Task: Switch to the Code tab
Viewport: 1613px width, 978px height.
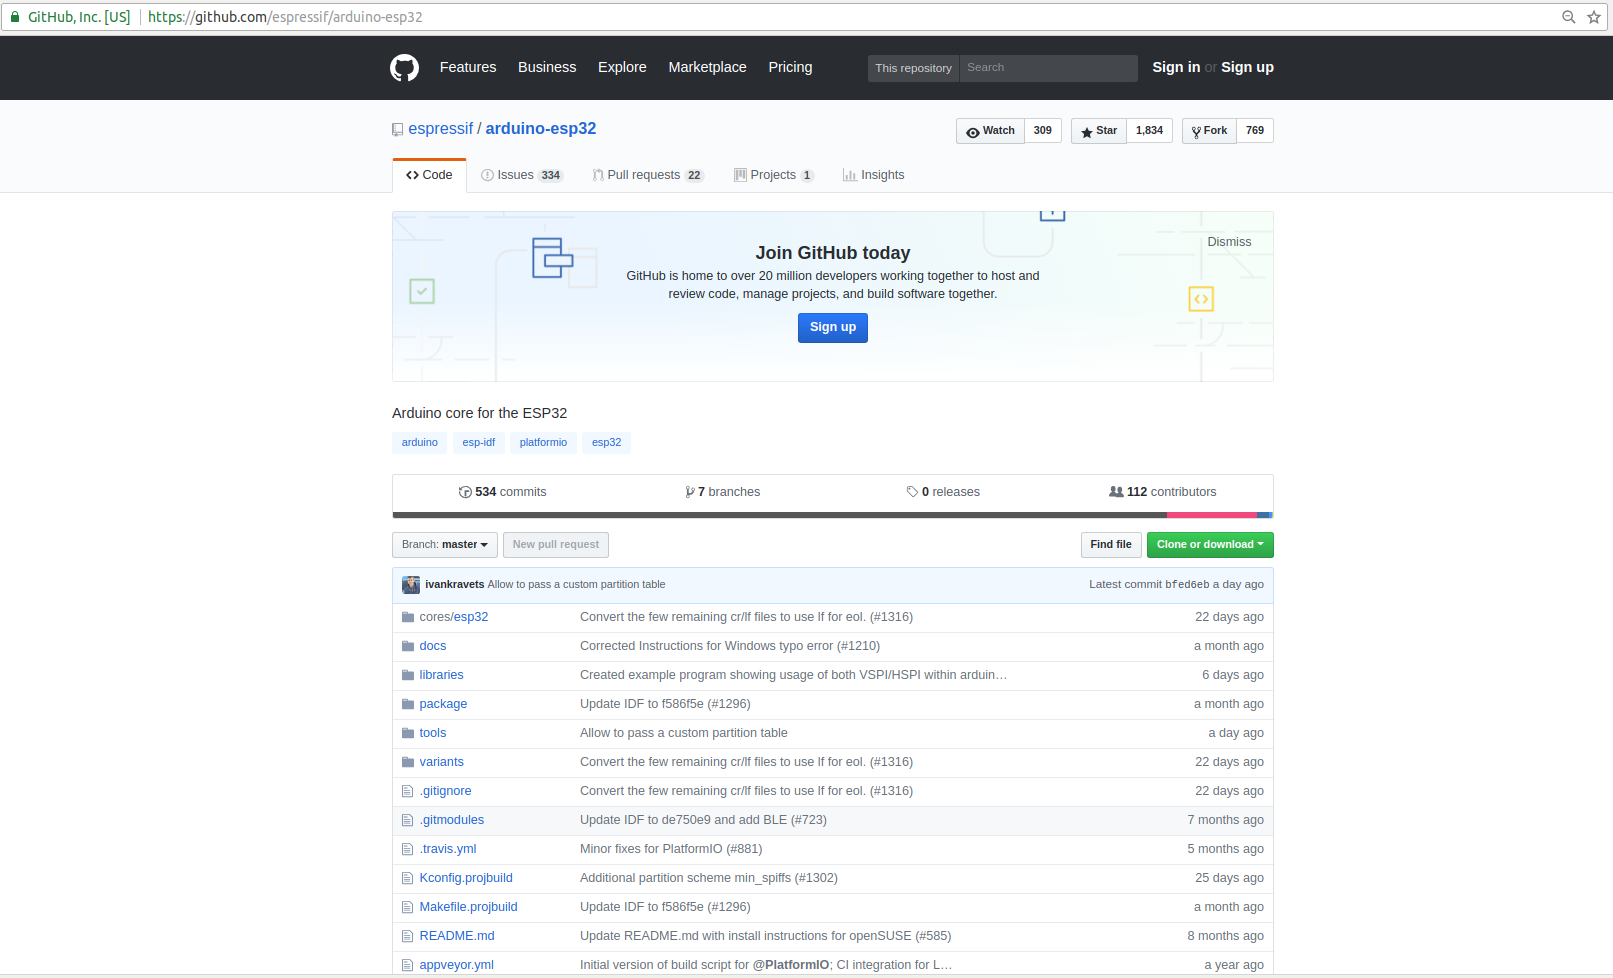Action: pos(429,175)
